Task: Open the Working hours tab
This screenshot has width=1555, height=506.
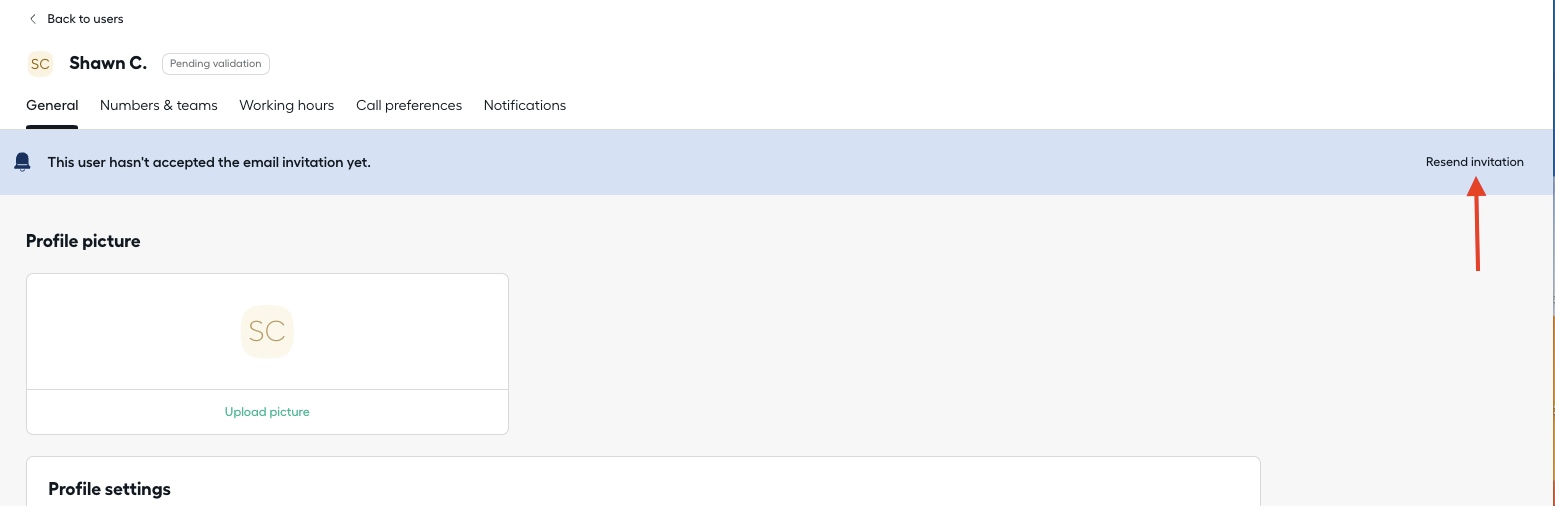Action: (x=287, y=105)
